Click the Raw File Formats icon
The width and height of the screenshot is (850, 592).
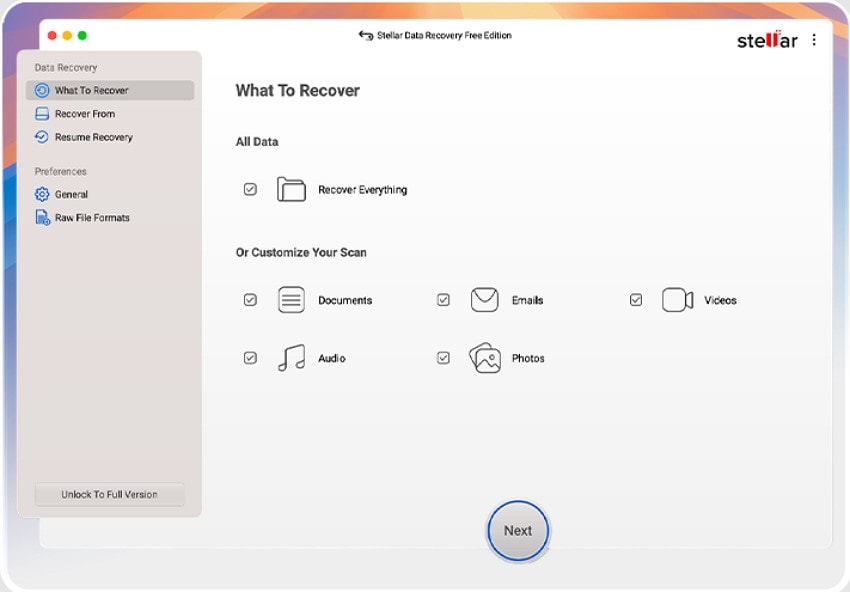pos(42,217)
